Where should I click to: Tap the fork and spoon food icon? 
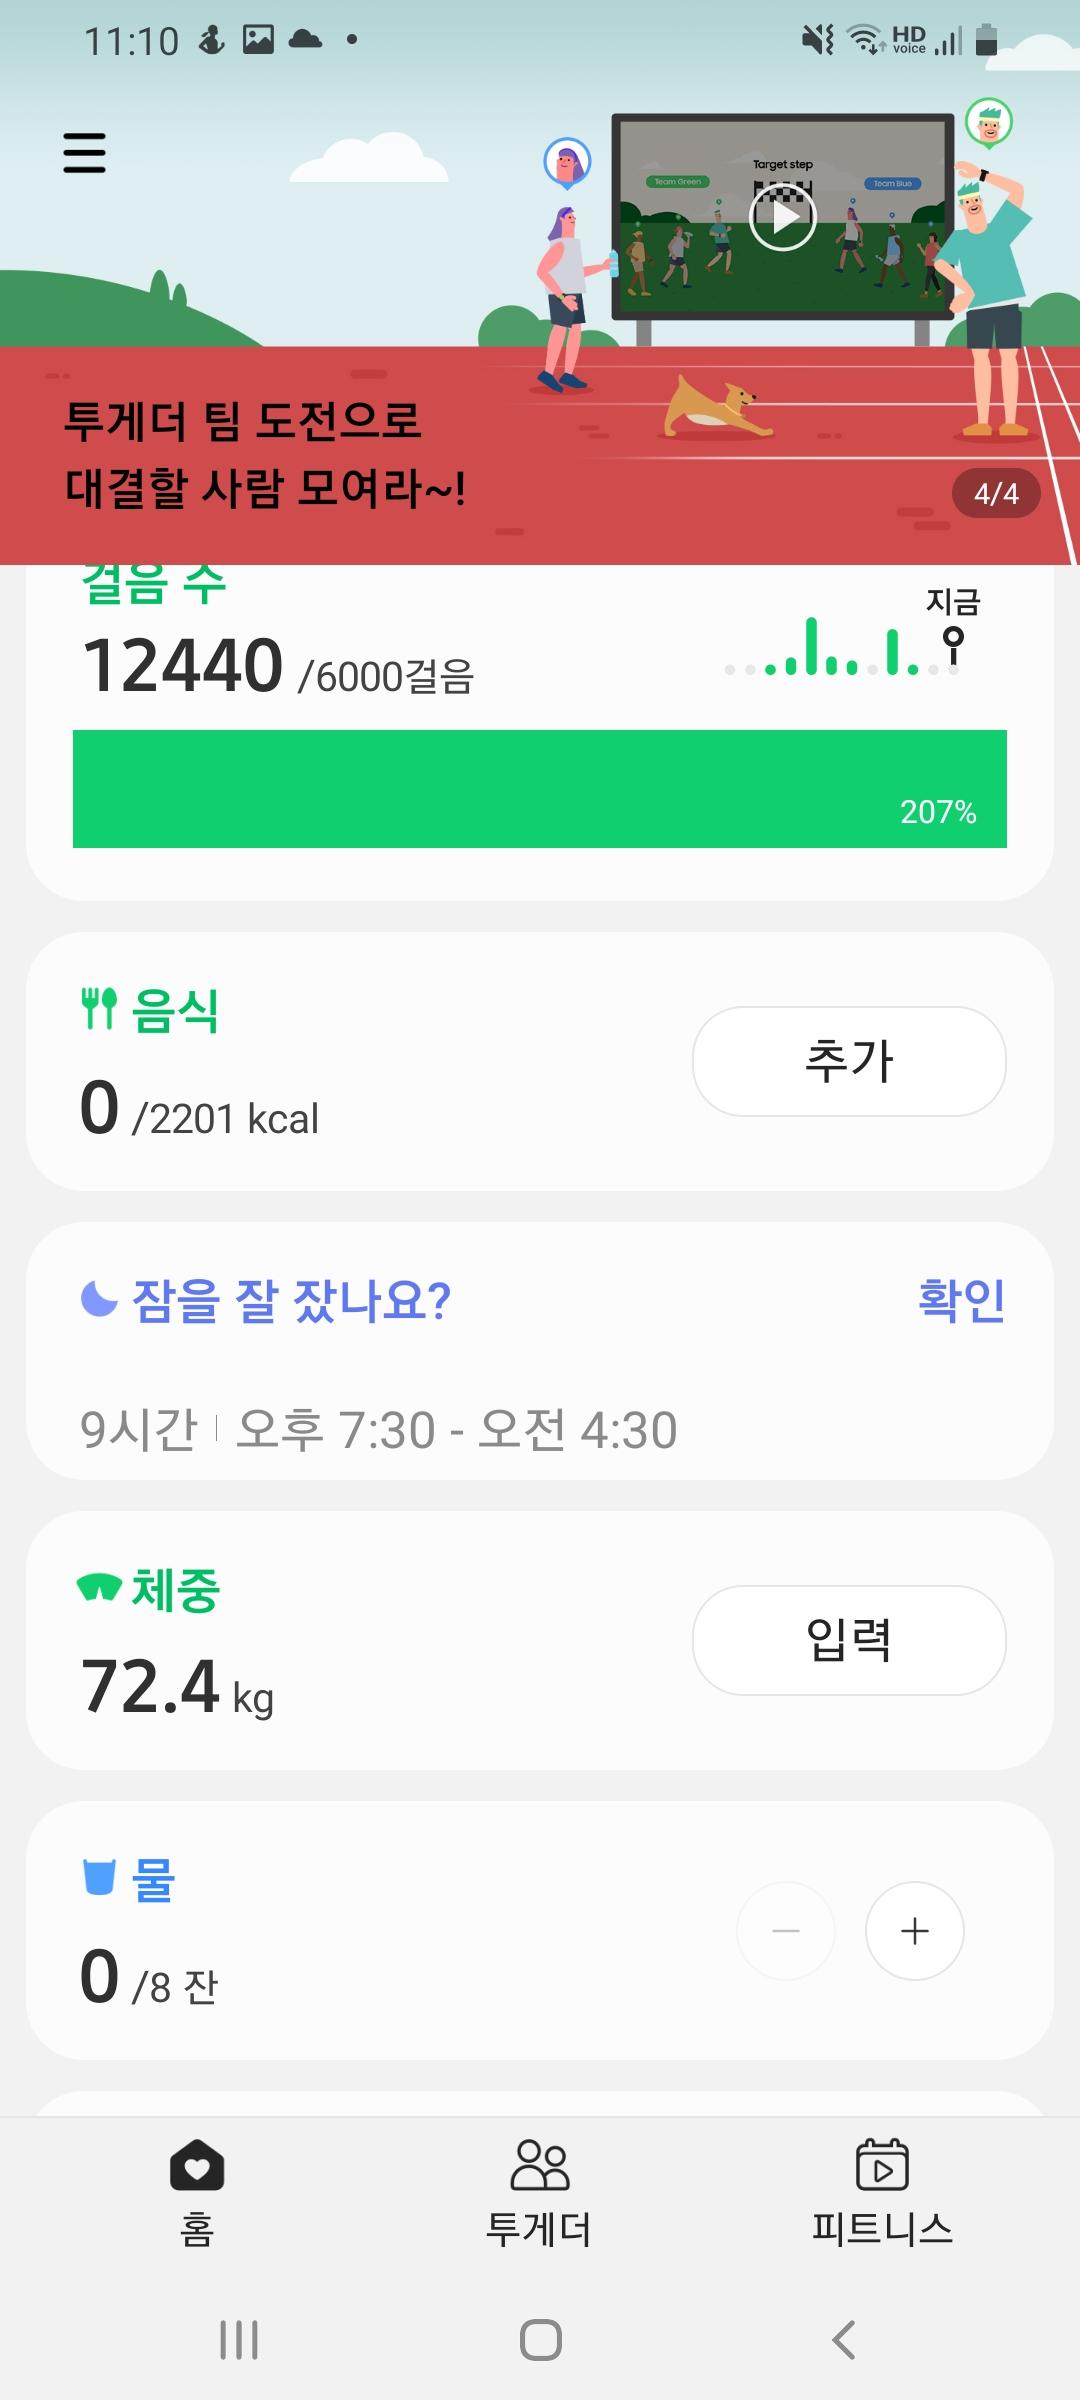[99, 1008]
